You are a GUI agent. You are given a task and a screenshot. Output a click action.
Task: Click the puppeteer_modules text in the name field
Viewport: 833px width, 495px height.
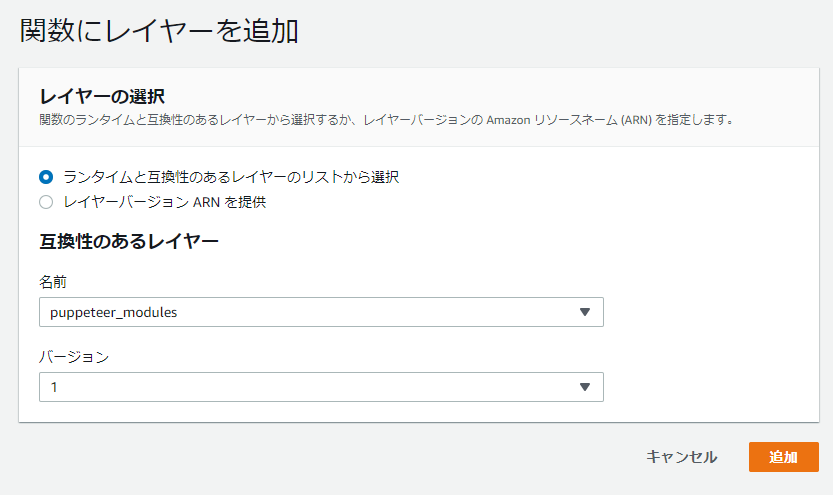pyautogui.click(x=113, y=312)
